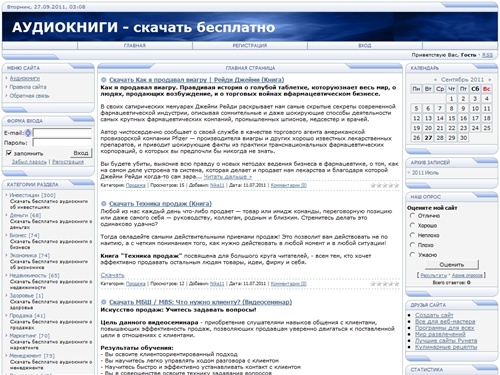
Task: Open Бизнес category
Action: tap(24, 235)
